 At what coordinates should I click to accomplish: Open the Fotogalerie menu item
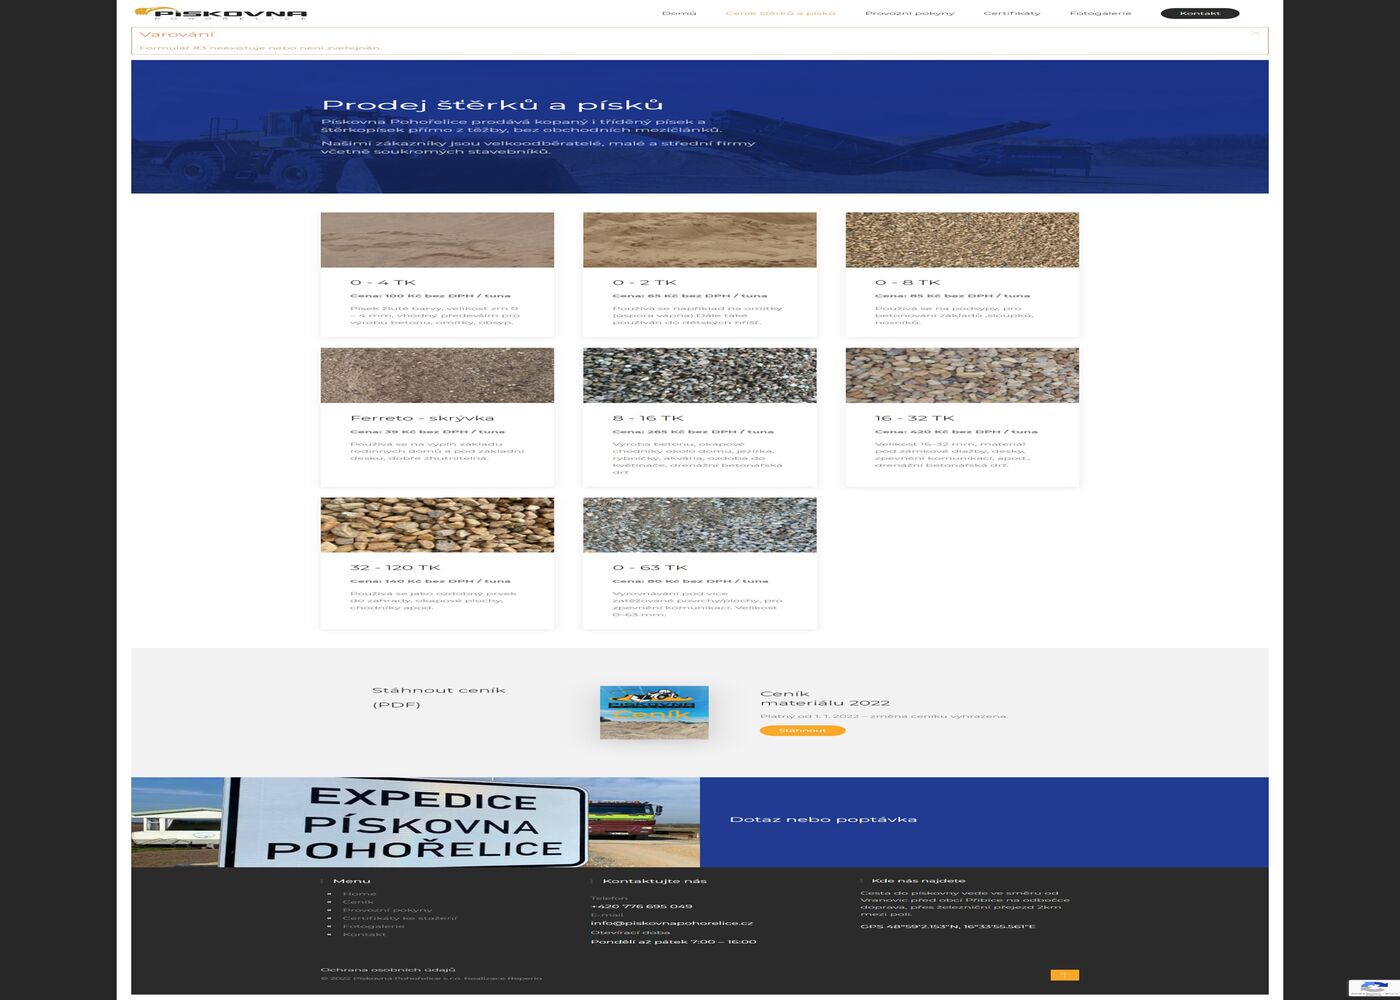click(1100, 13)
